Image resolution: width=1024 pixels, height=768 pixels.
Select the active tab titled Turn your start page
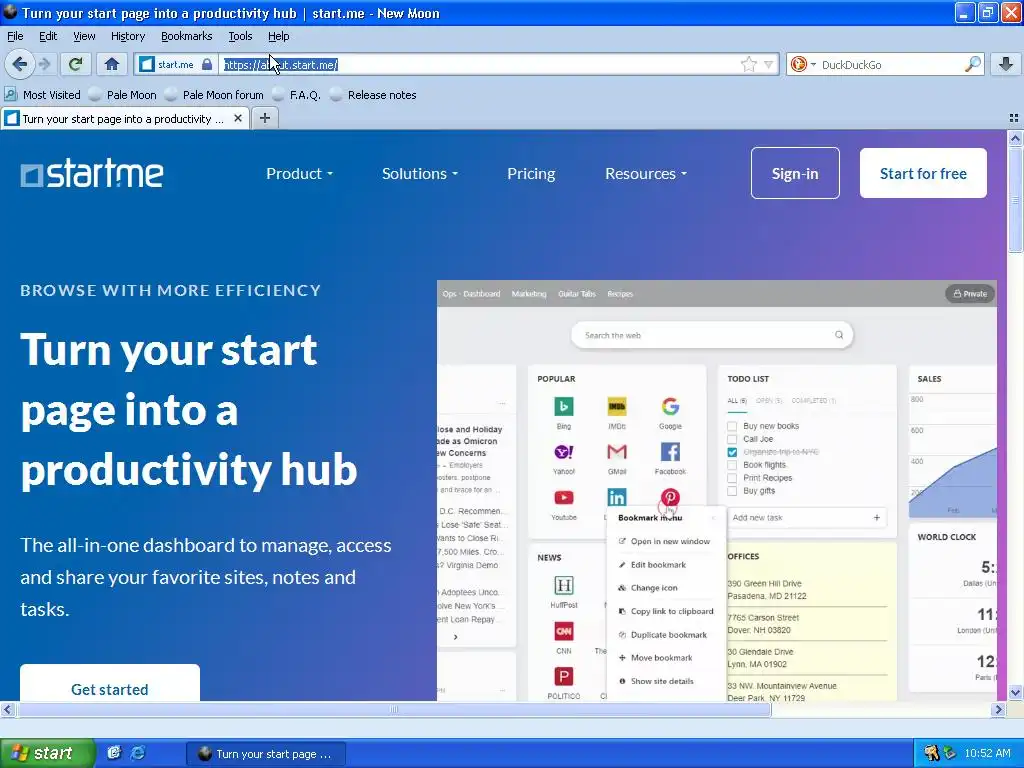click(124, 118)
